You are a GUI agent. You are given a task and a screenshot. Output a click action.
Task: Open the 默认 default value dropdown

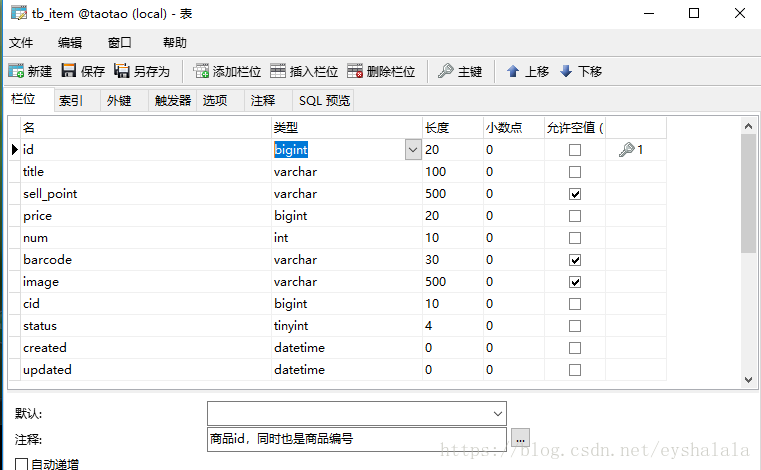tap(497, 414)
